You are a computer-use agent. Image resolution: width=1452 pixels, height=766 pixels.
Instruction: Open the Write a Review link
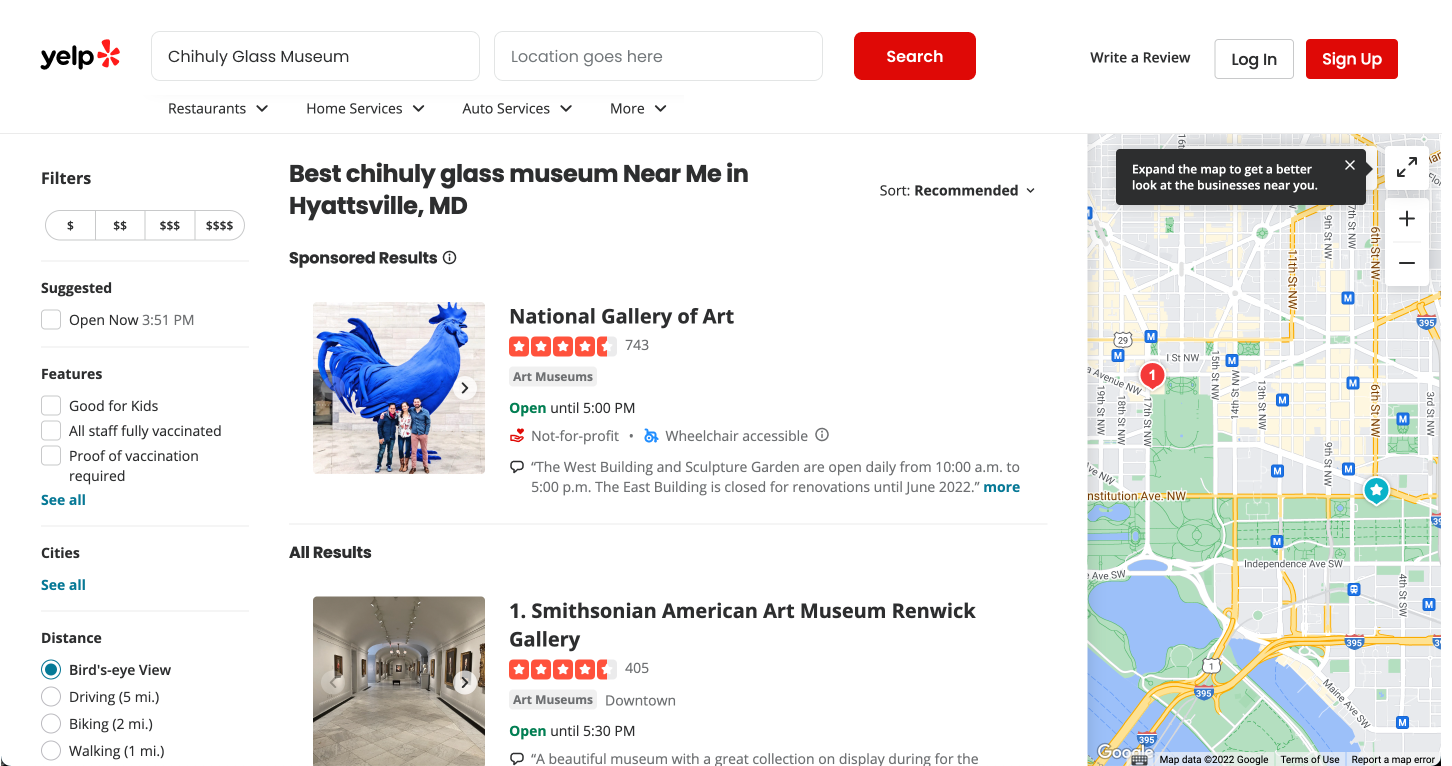1140,58
